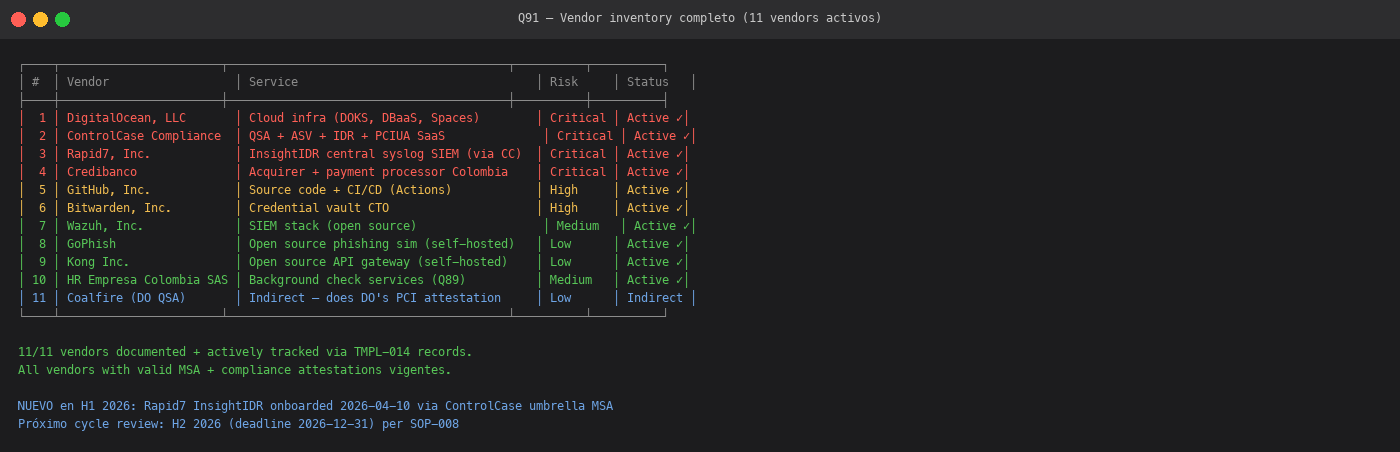The width and height of the screenshot is (1400, 452).
Task: Click row number 11
Action: [x=39, y=298]
